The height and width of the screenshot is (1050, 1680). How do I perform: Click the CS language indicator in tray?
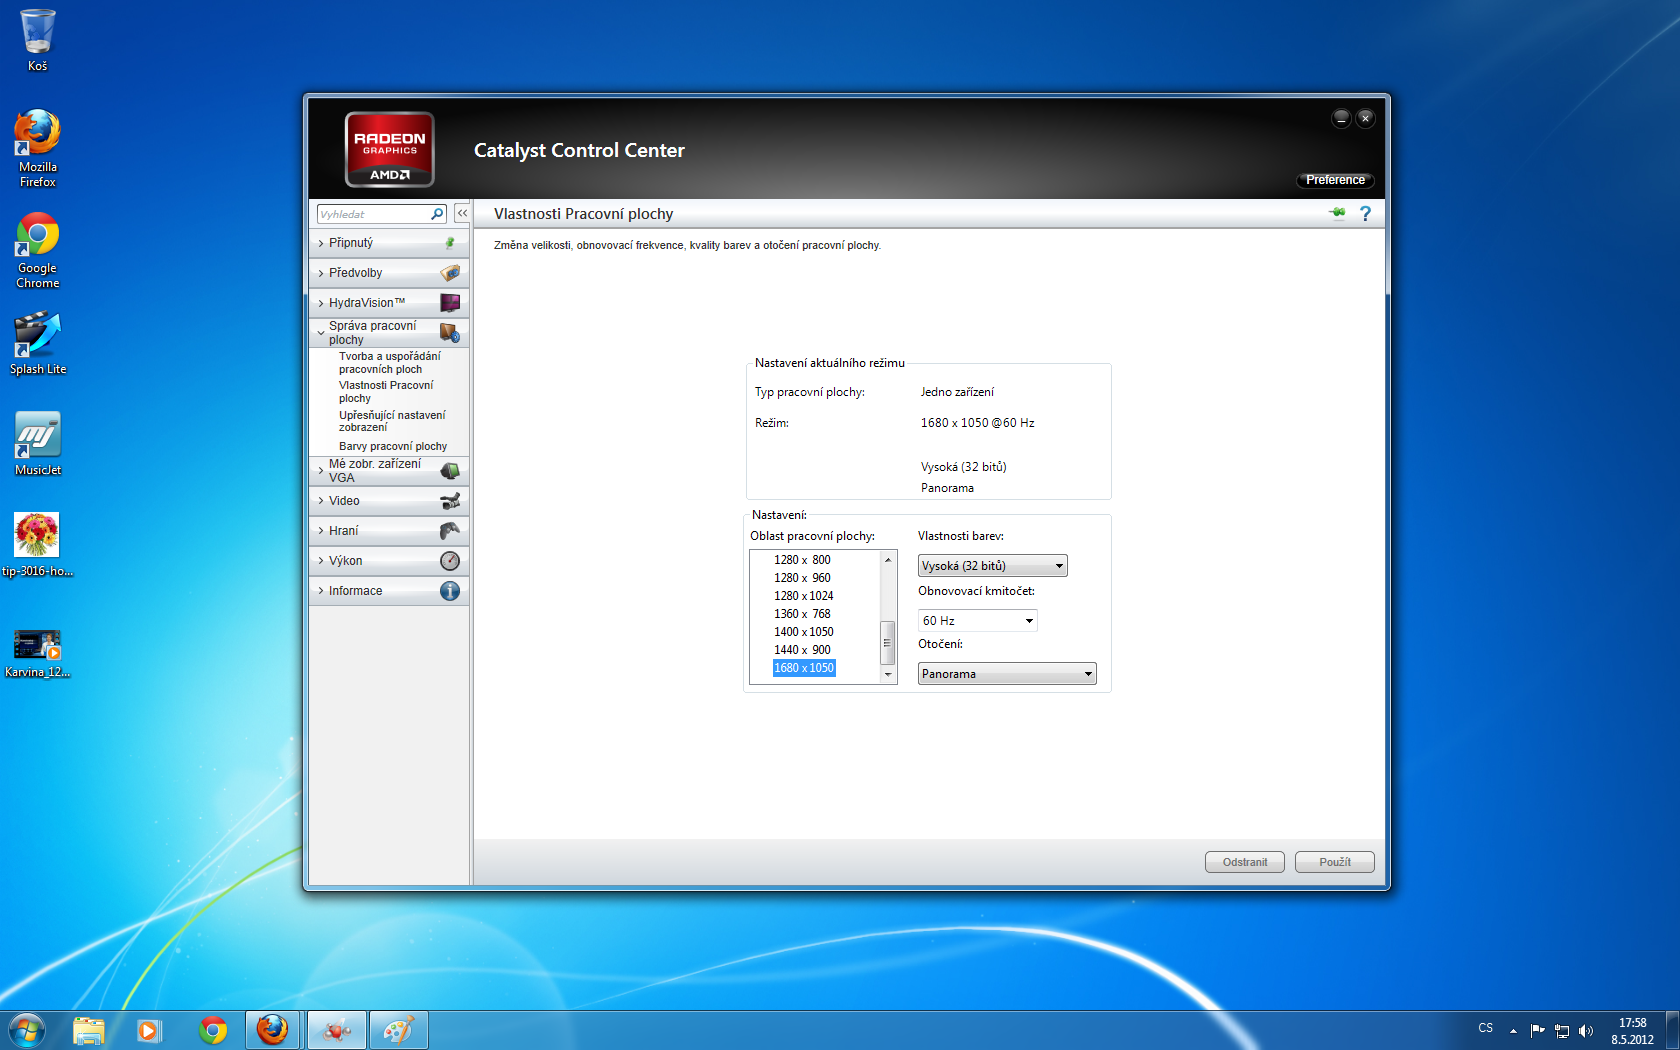(1486, 1028)
